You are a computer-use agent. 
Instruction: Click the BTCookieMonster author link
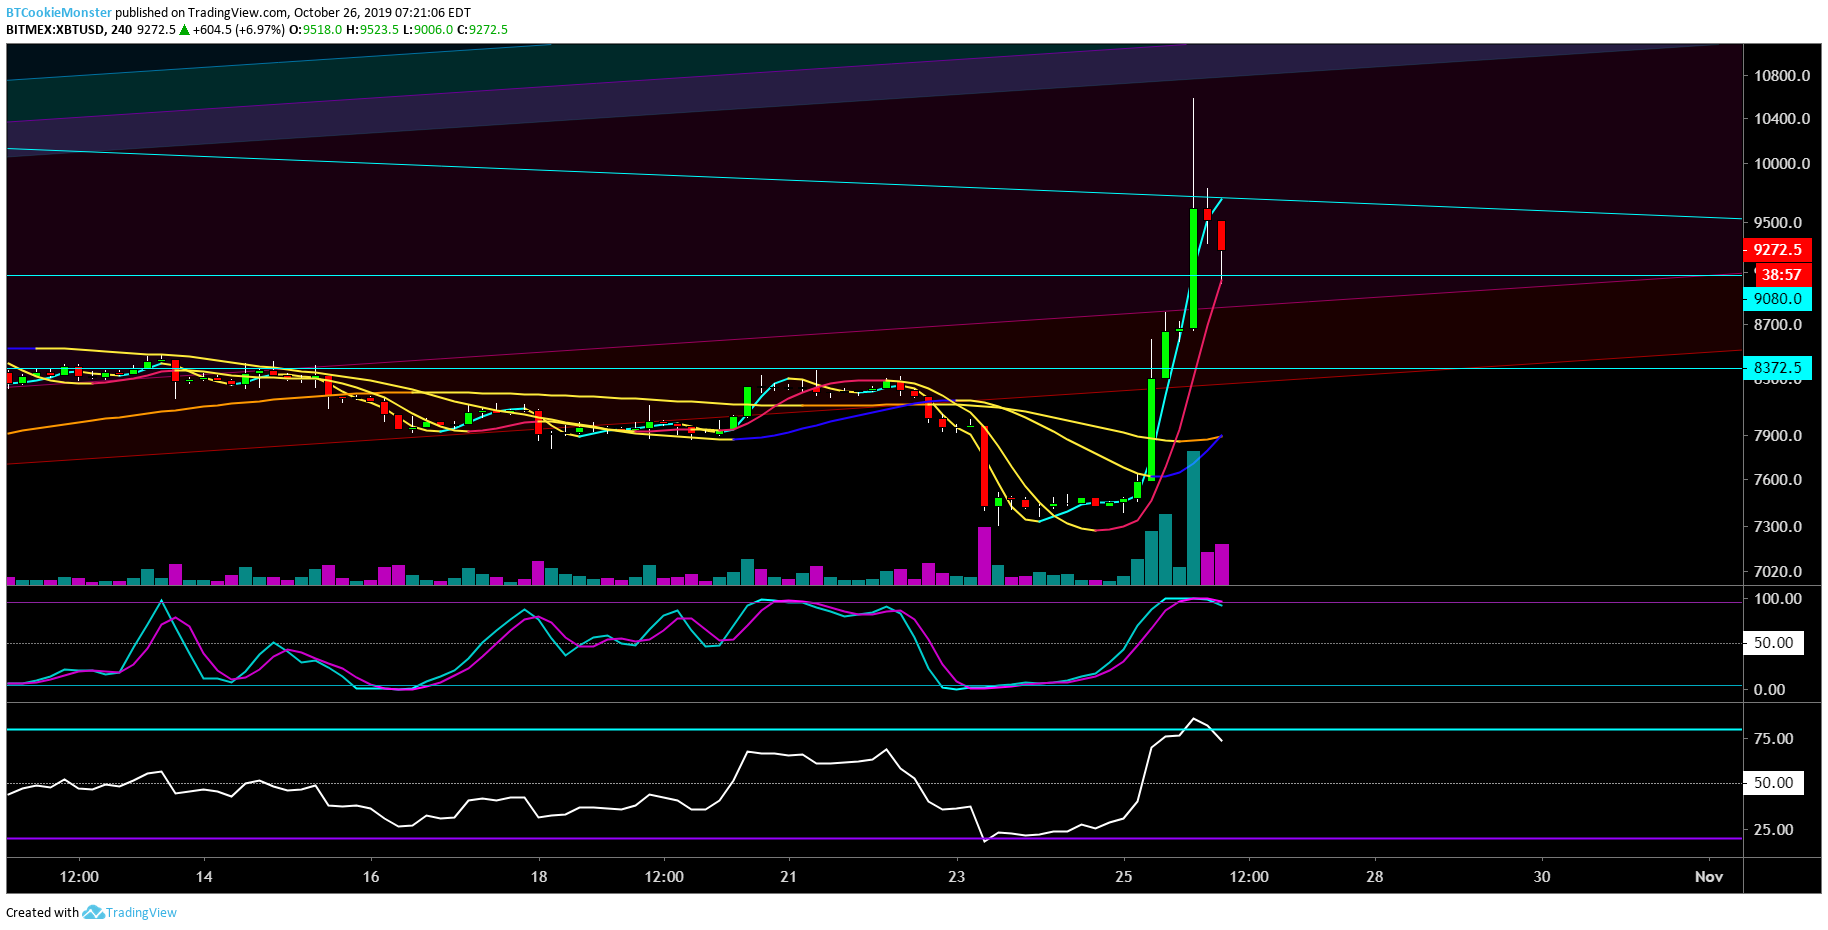59,13
